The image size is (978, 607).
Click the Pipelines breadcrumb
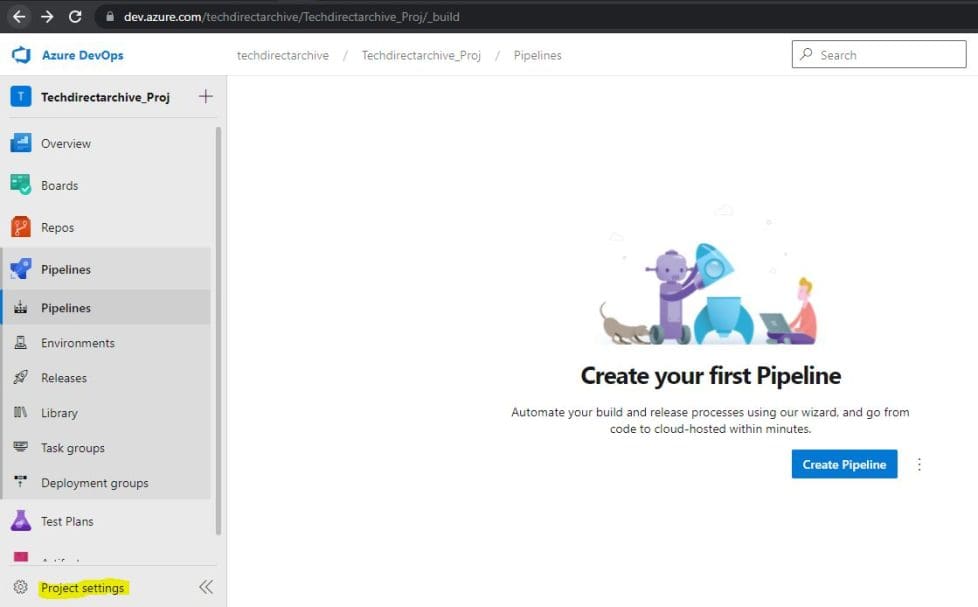(538, 55)
